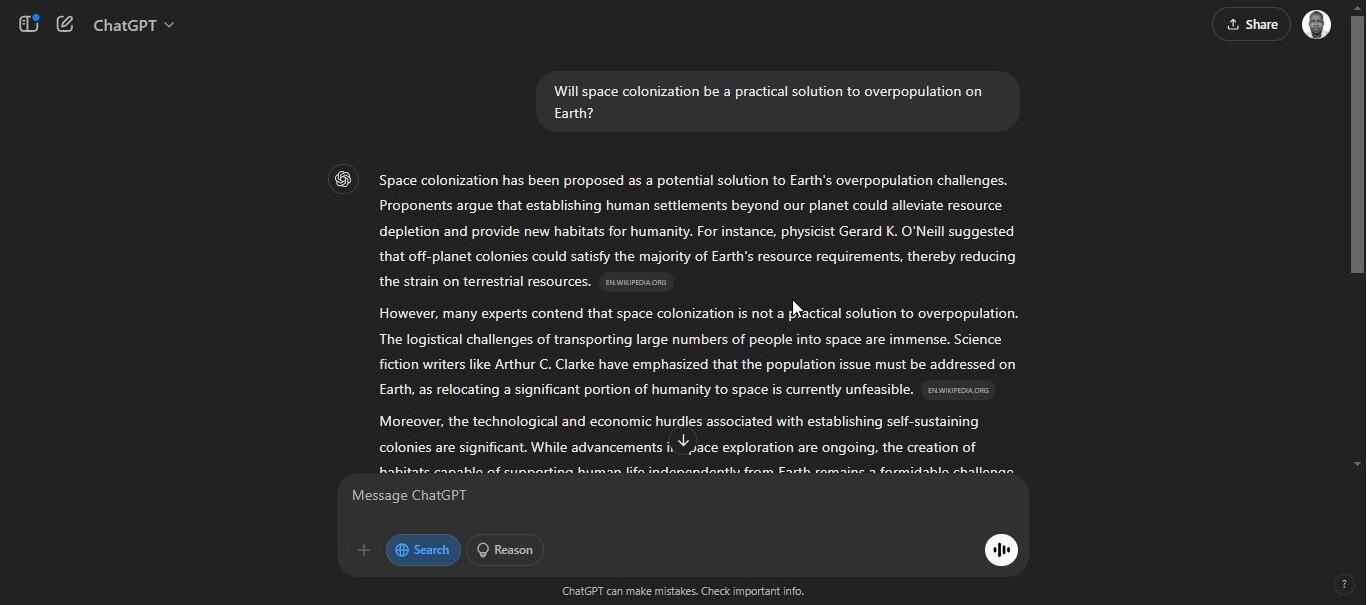
Task: Toggle the Search web option
Action: tap(423, 550)
